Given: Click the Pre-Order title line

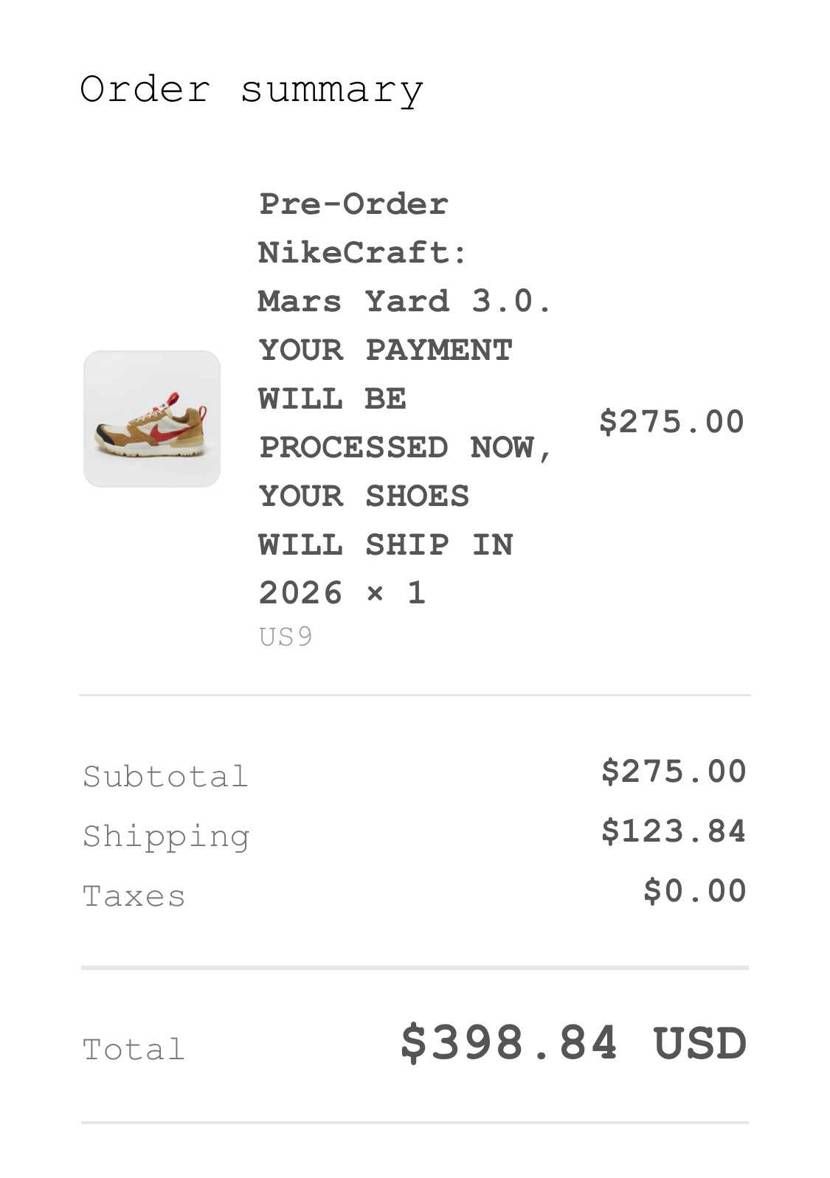Looking at the screenshot, I should click(354, 204).
